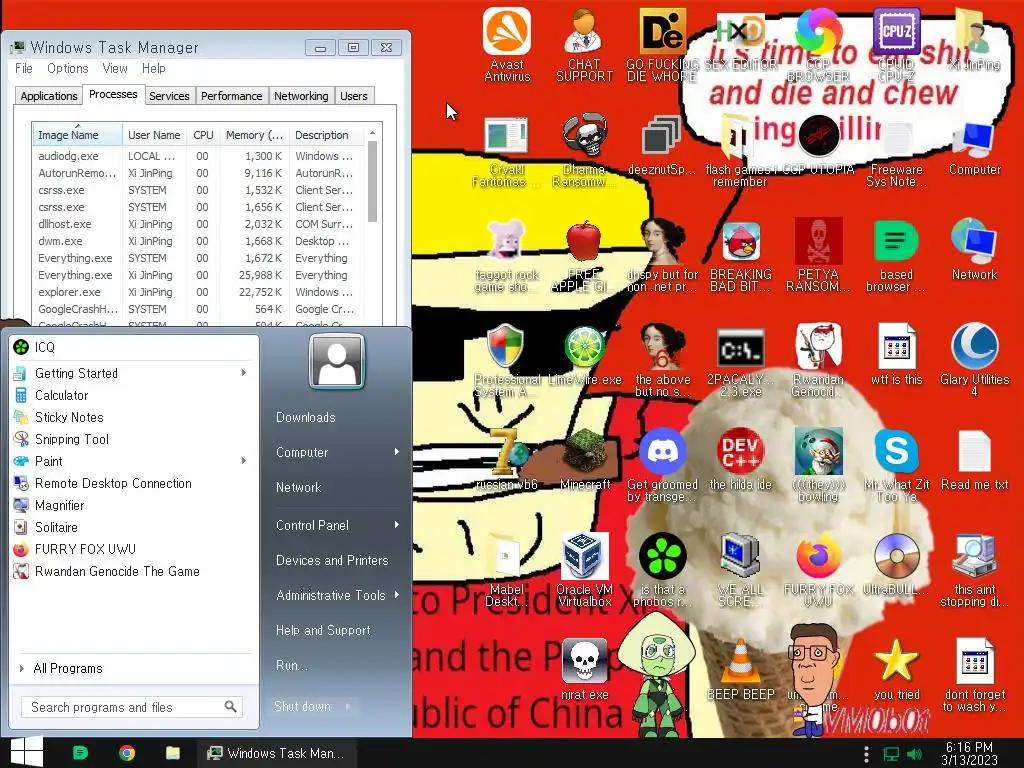Open the Shut down options arrow

(349, 706)
